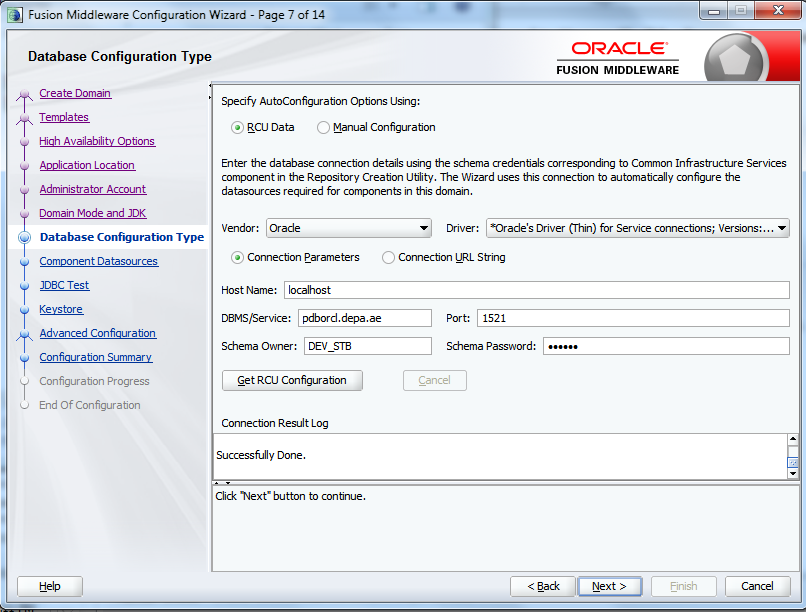Screen dimensions: 806x612
Task: Click the Help button
Action: pos(50,586)
